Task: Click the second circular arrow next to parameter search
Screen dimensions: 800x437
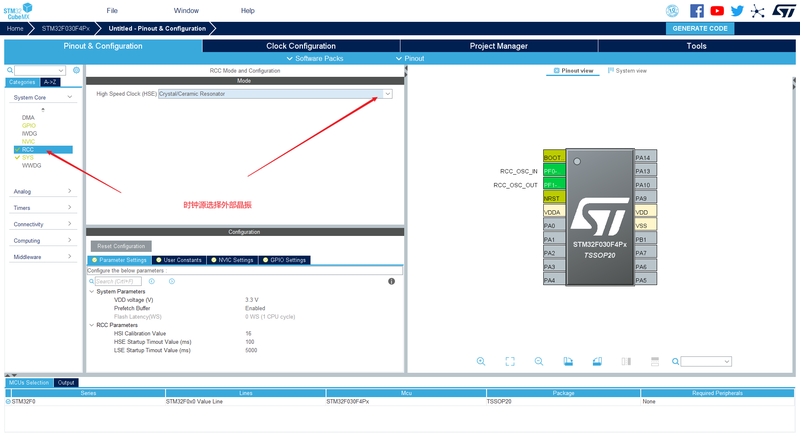Action: tap(172, 281)
